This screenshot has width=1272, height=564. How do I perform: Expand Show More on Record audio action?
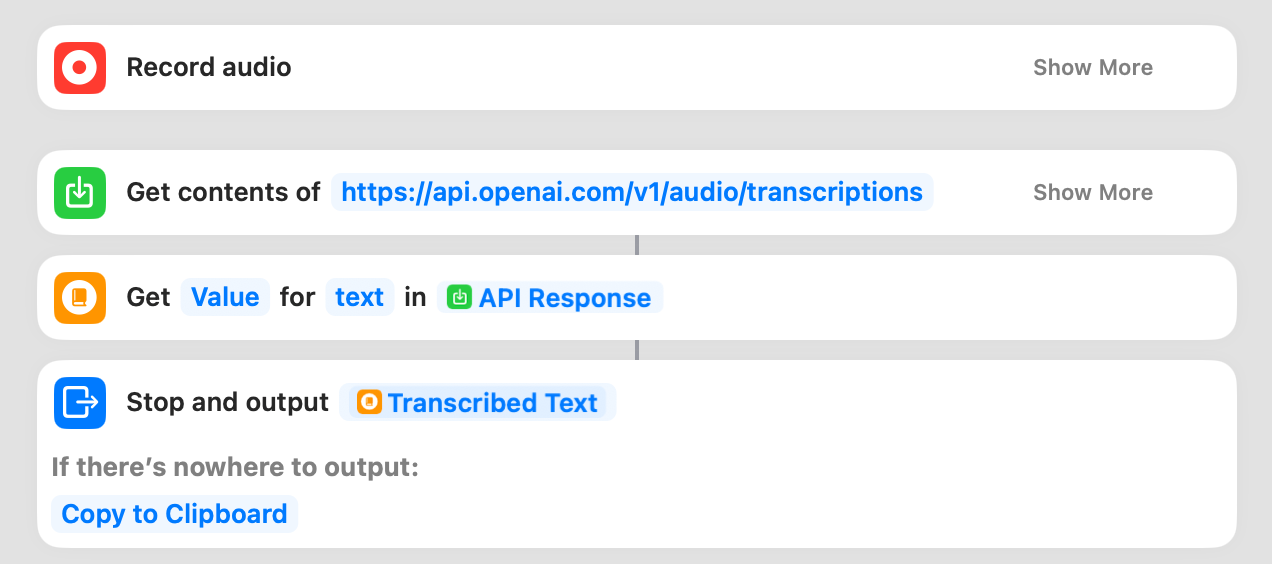click(x=1092, y=68)
